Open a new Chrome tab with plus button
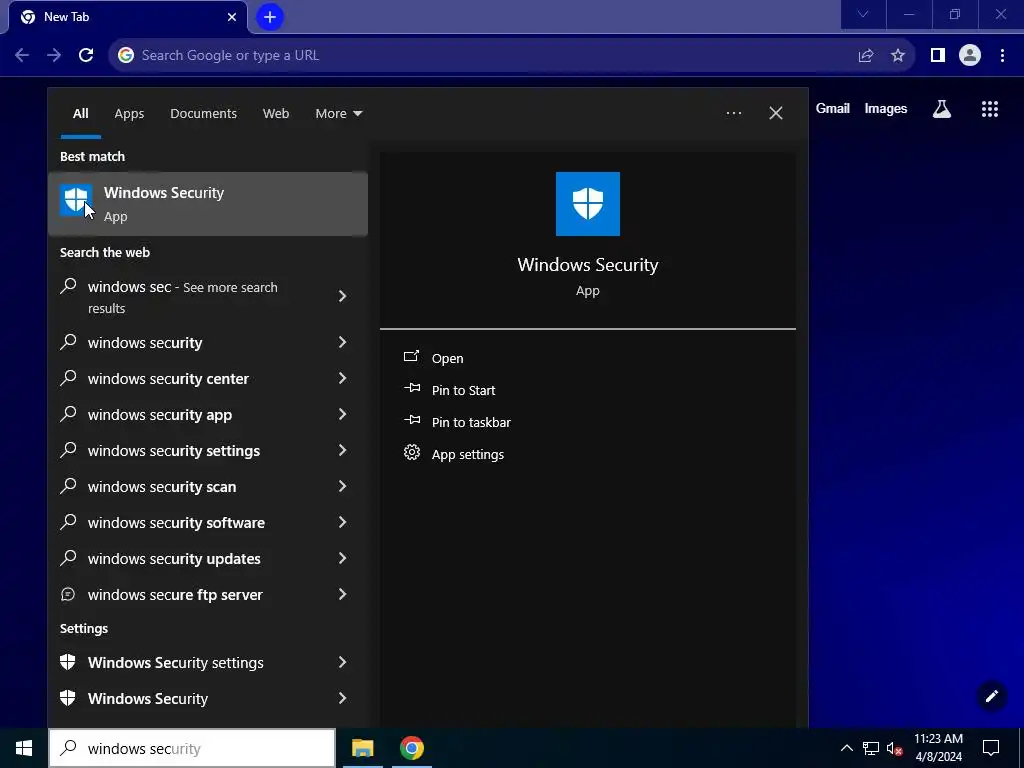The height and width of the screenshot is (768, 1024). 270,17
